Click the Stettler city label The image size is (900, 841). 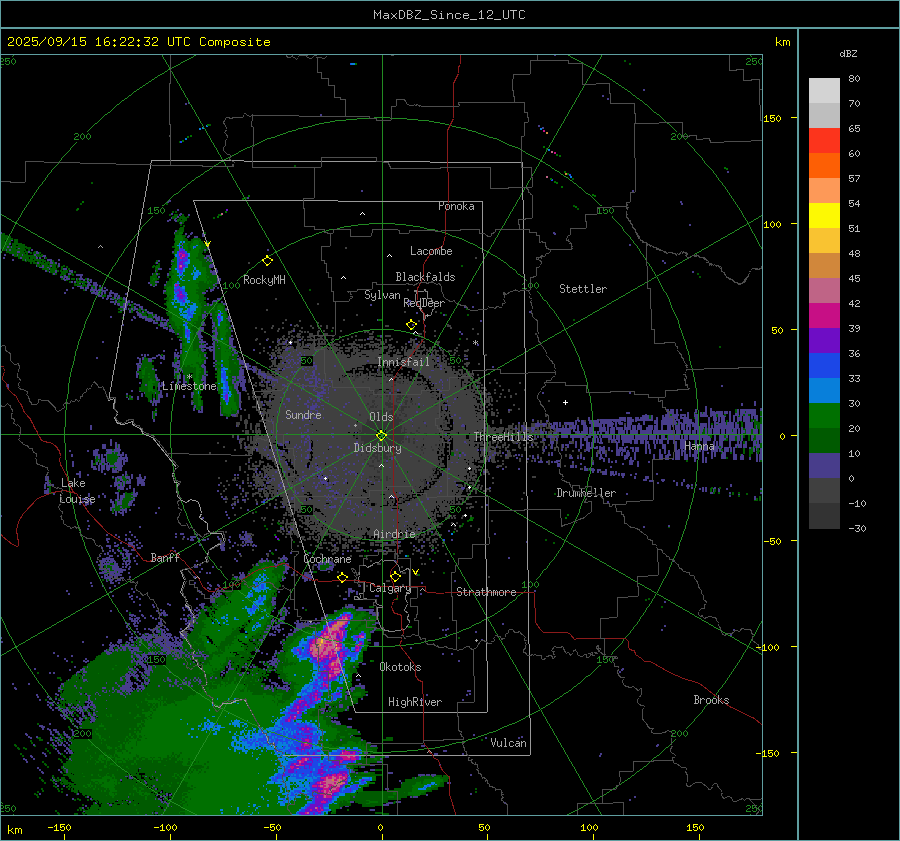pyautogui.click(x=583, y=289)
